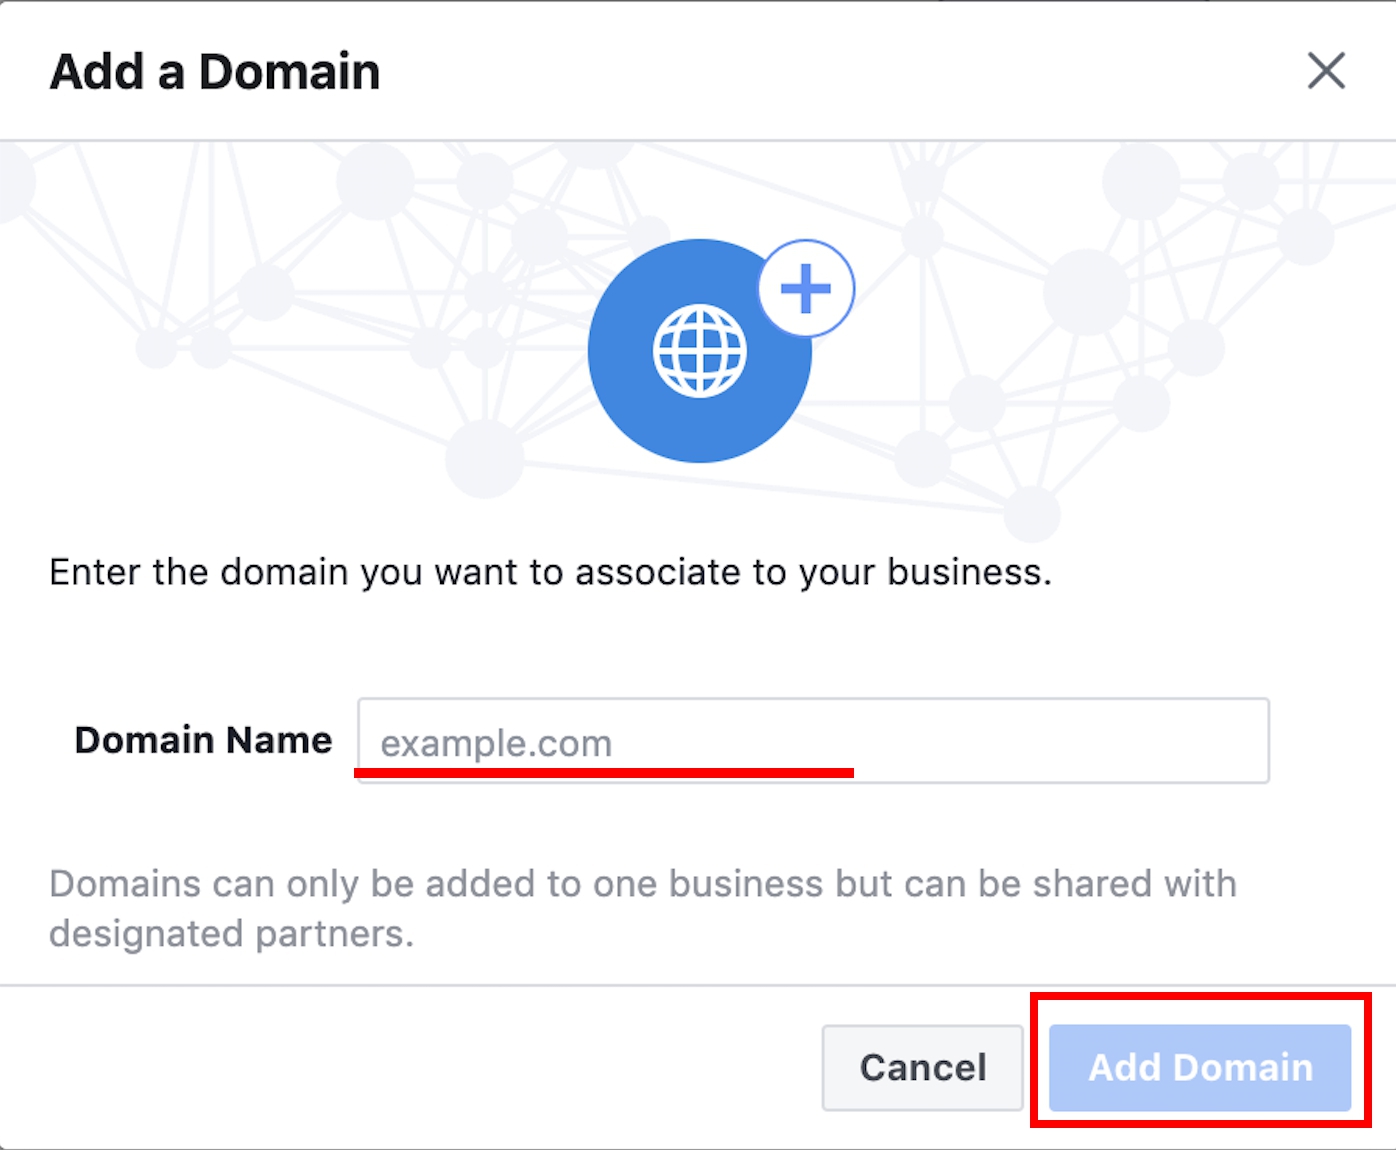Click the Domain Name field label

coord(203,740)
